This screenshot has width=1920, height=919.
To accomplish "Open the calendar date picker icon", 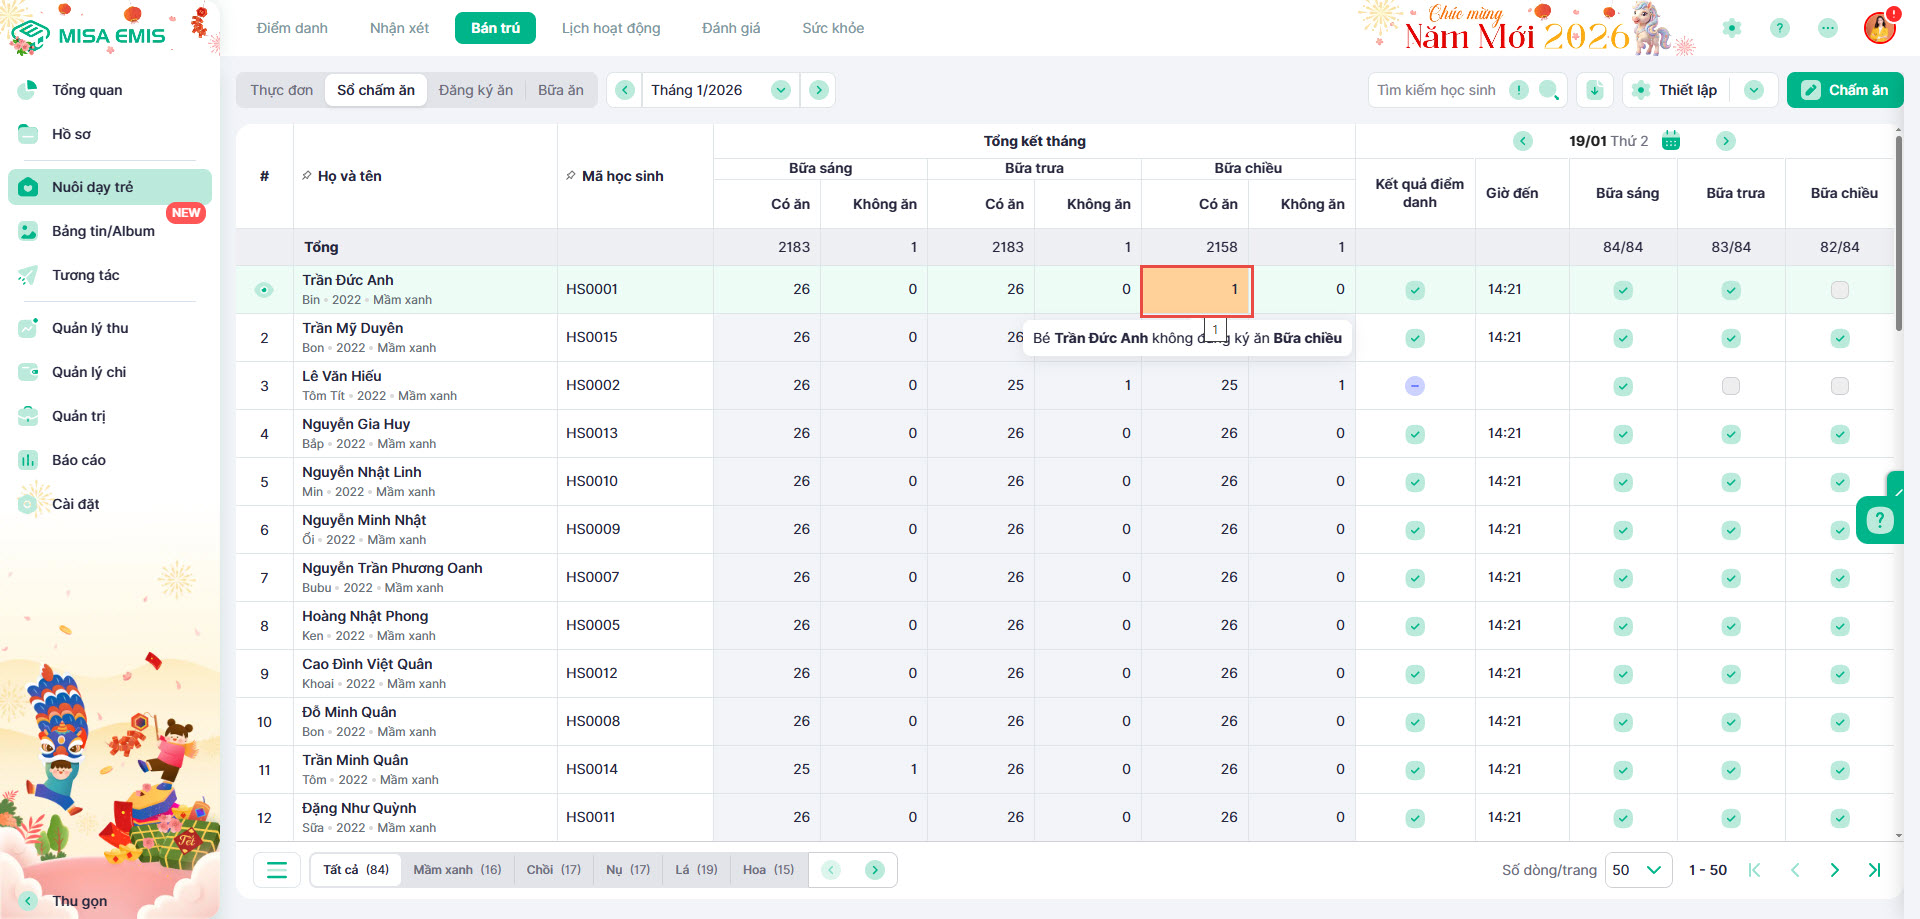I will coord(1671,141).
